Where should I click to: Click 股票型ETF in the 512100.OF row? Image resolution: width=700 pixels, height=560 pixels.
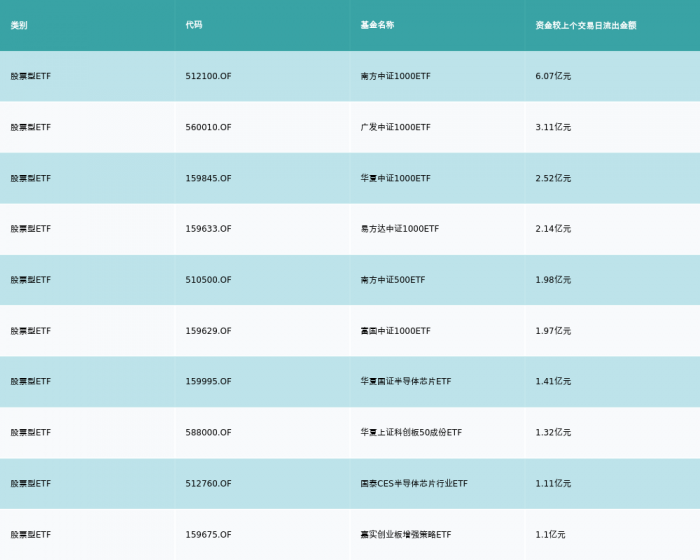(x=31, y=76)
